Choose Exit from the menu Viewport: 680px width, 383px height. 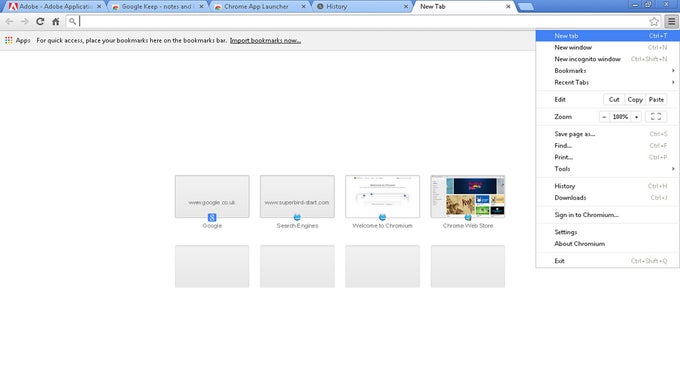tap(607, 261)
